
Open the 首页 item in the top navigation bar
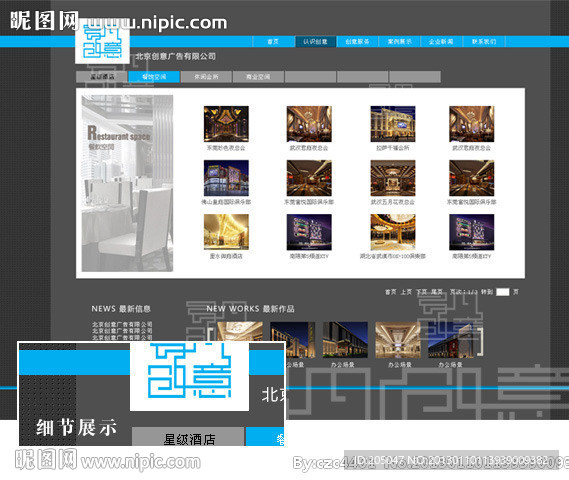[273, 42]
